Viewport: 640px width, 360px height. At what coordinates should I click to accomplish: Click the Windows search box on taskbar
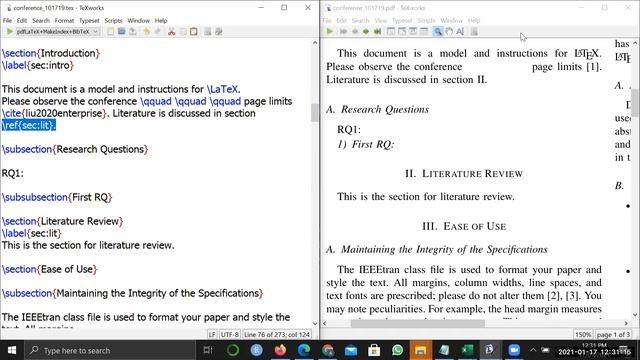[110, 350]
